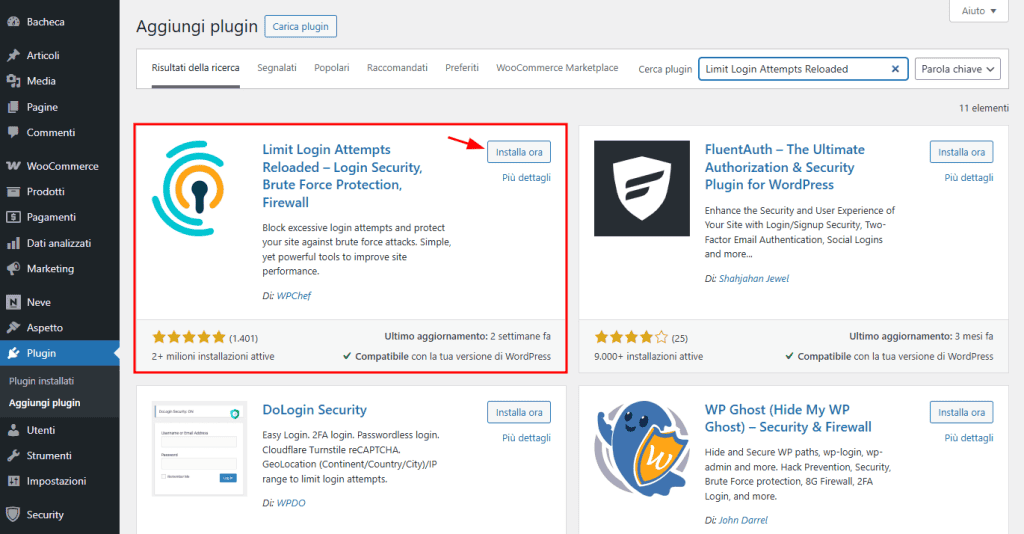
Task: Click the WP Ghost mascot logo
Action: pos(641,448)
